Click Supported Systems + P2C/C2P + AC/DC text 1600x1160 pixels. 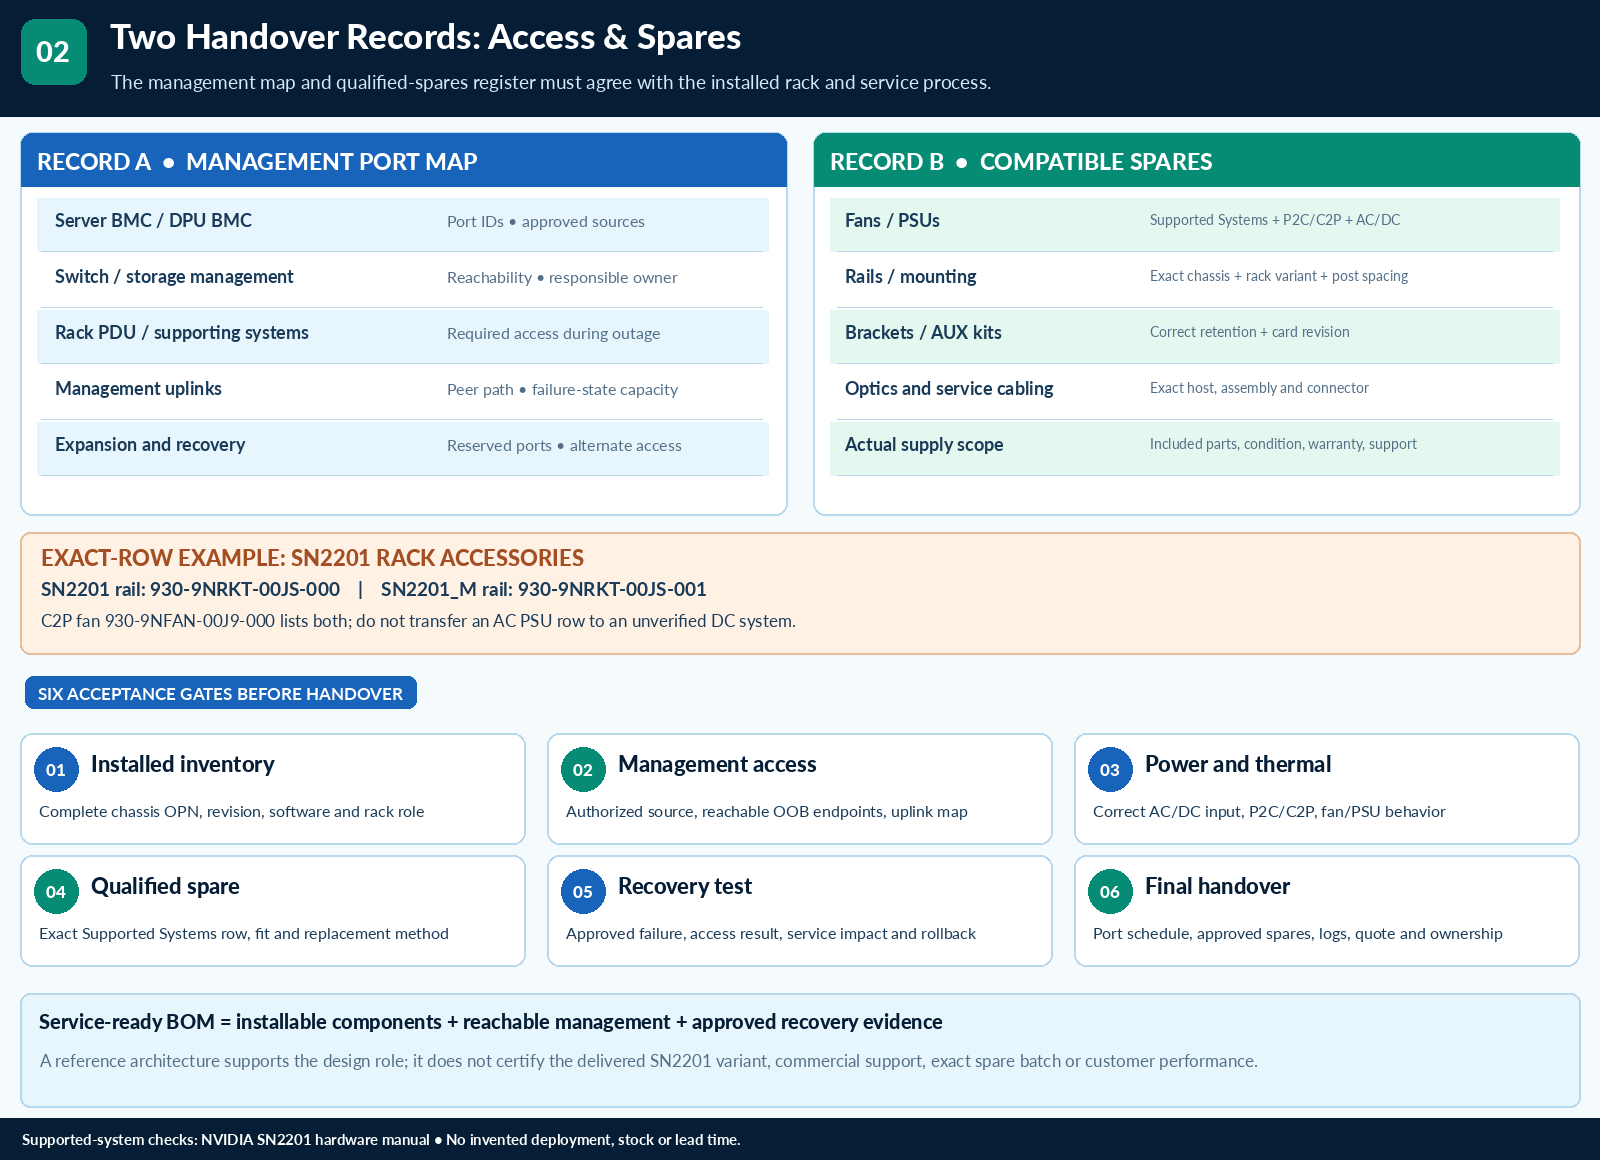[1275, 220]
